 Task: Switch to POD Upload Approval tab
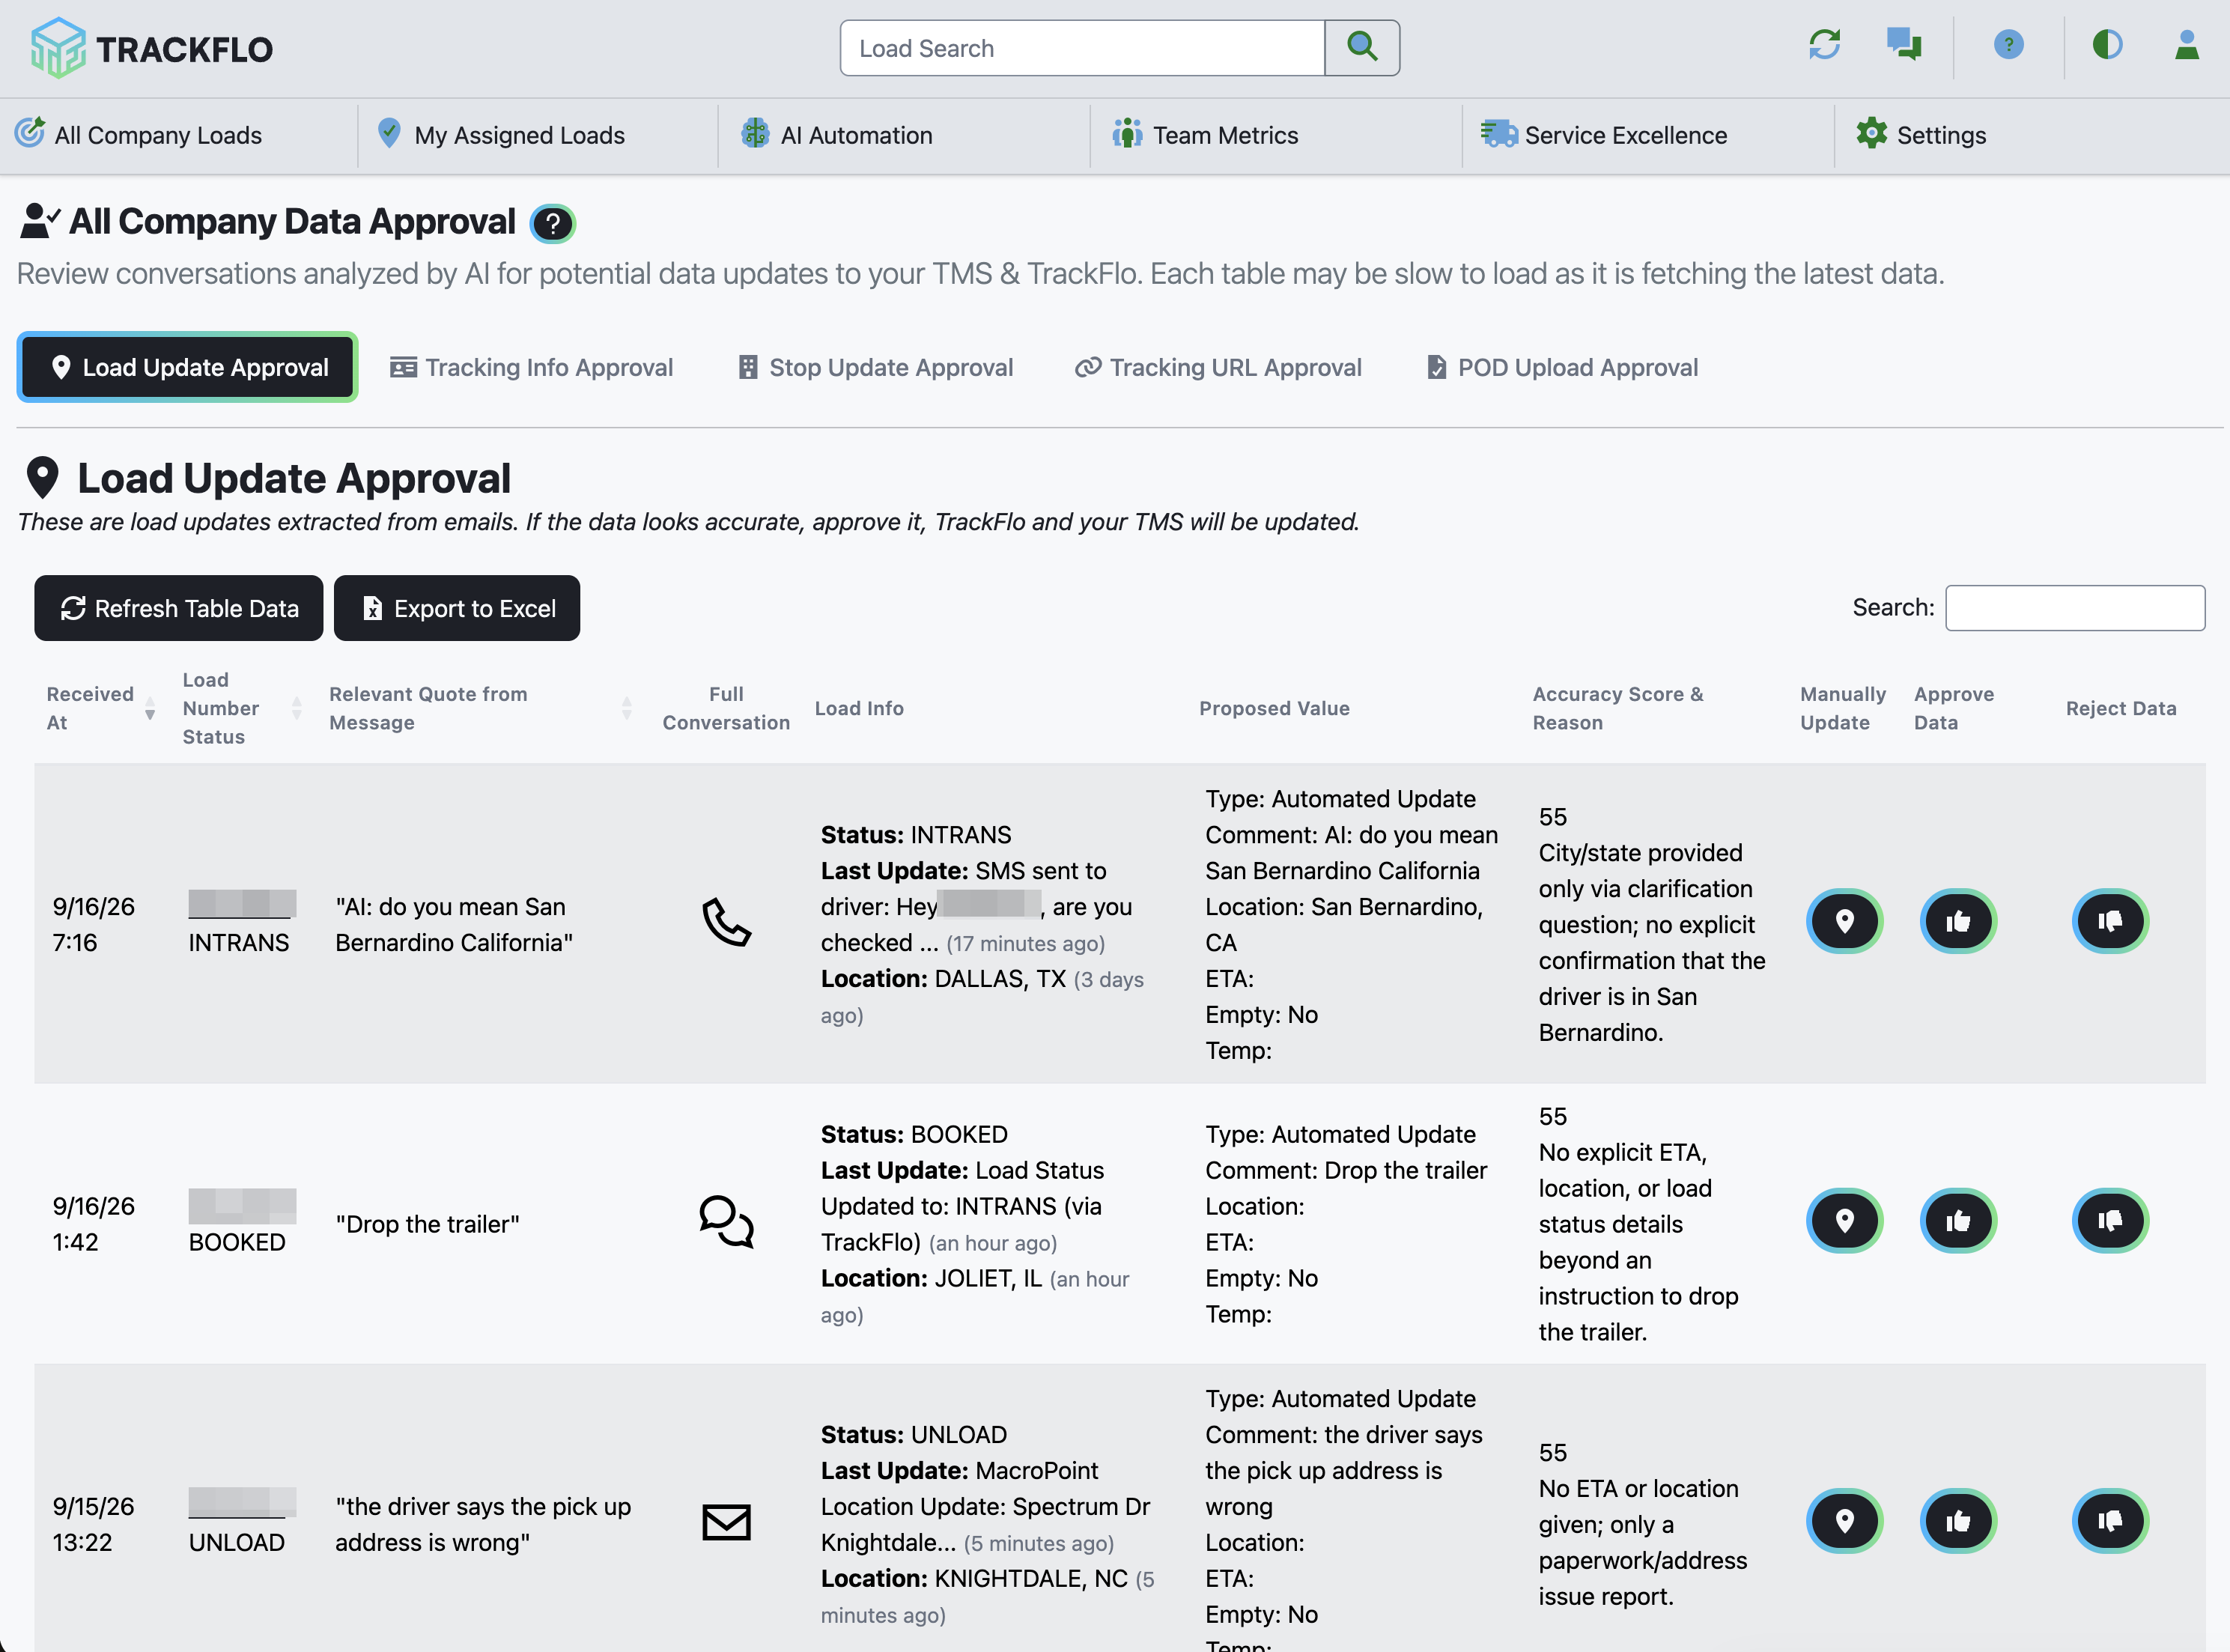tap(1562, 367)
